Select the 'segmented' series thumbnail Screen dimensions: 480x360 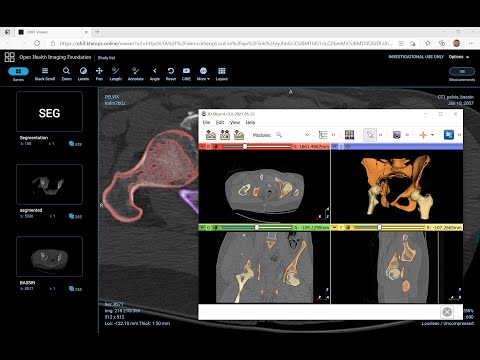[x=49, y=184]
